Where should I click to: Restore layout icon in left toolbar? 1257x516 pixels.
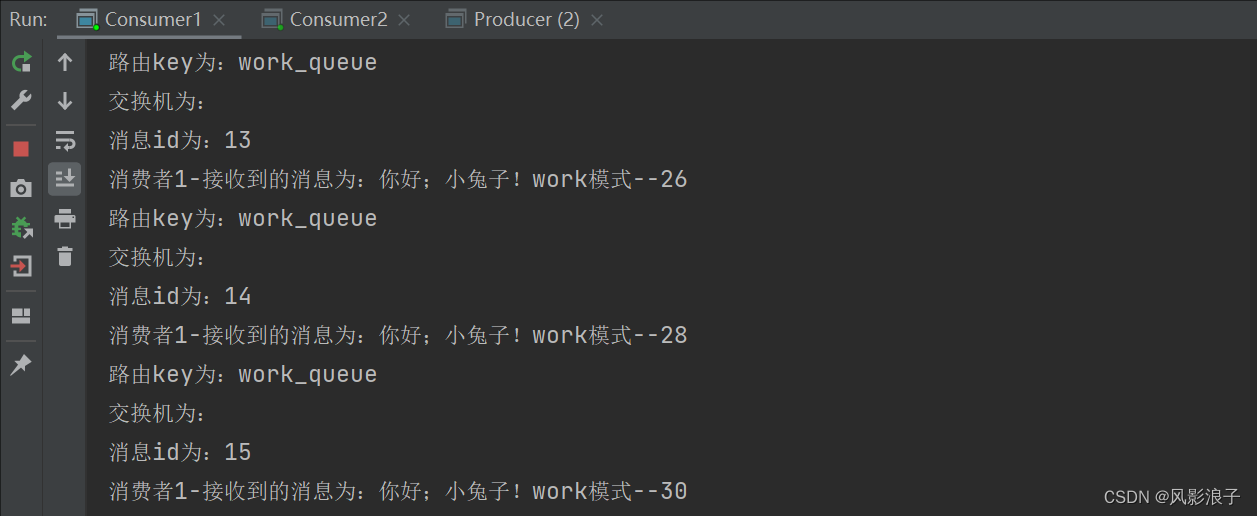pyautogui.click(x=21, y=316)
